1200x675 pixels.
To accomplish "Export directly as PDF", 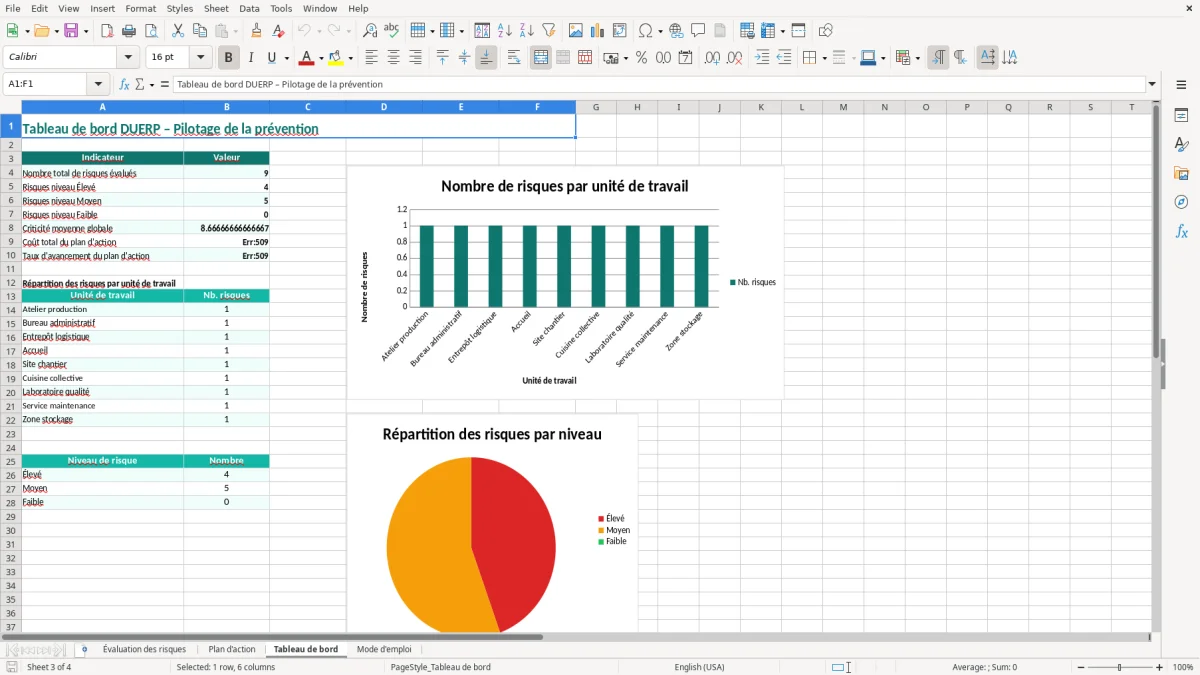I will point(107,31).
